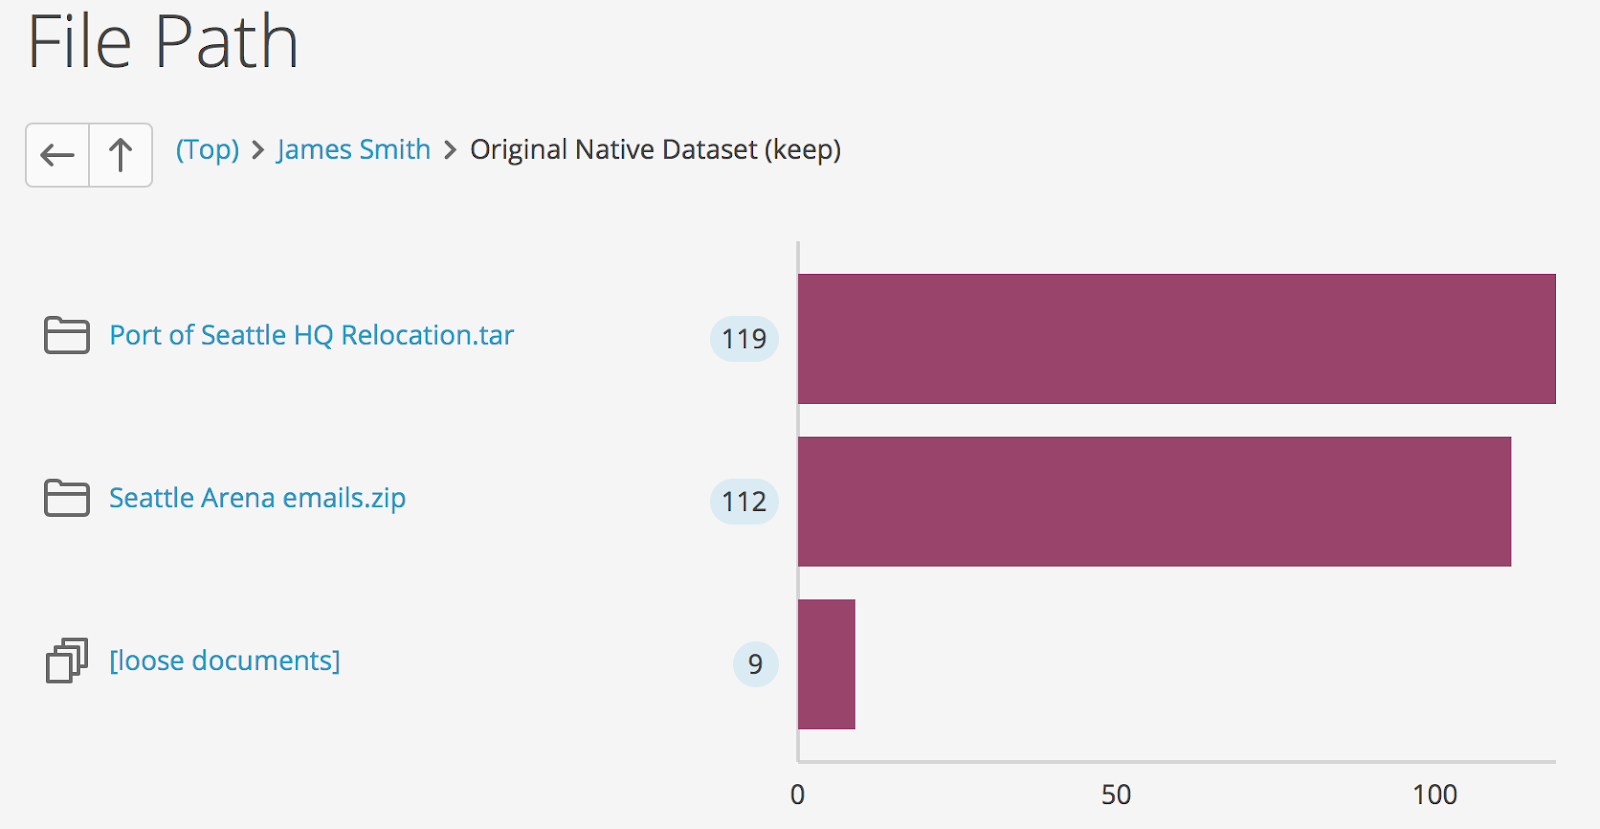Screen dimensions: 1600x829
Task: Click the folder icon beside Port of Seattle HQ Relocation.tar
Action: pyautogui.click(x=65, y=335)
